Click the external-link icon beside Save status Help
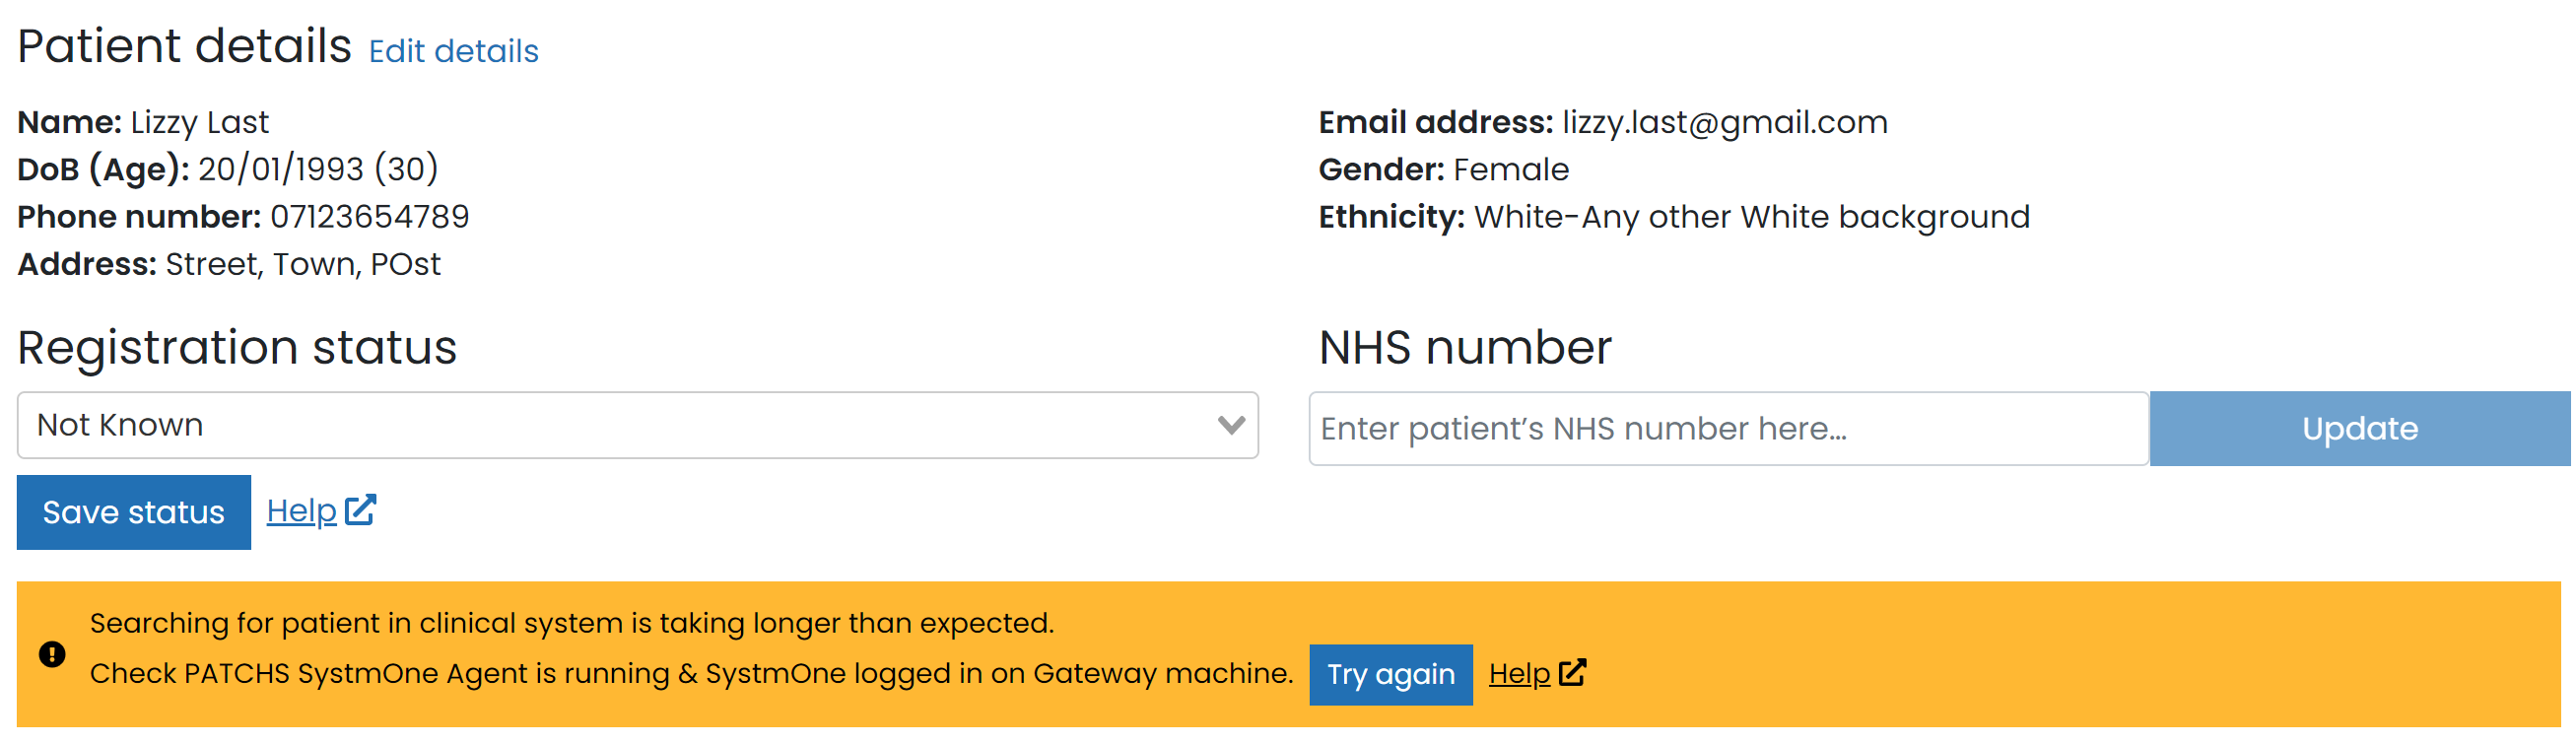Image resolution: width=2576 pixels, height=744 pixels. click(360, 510)
